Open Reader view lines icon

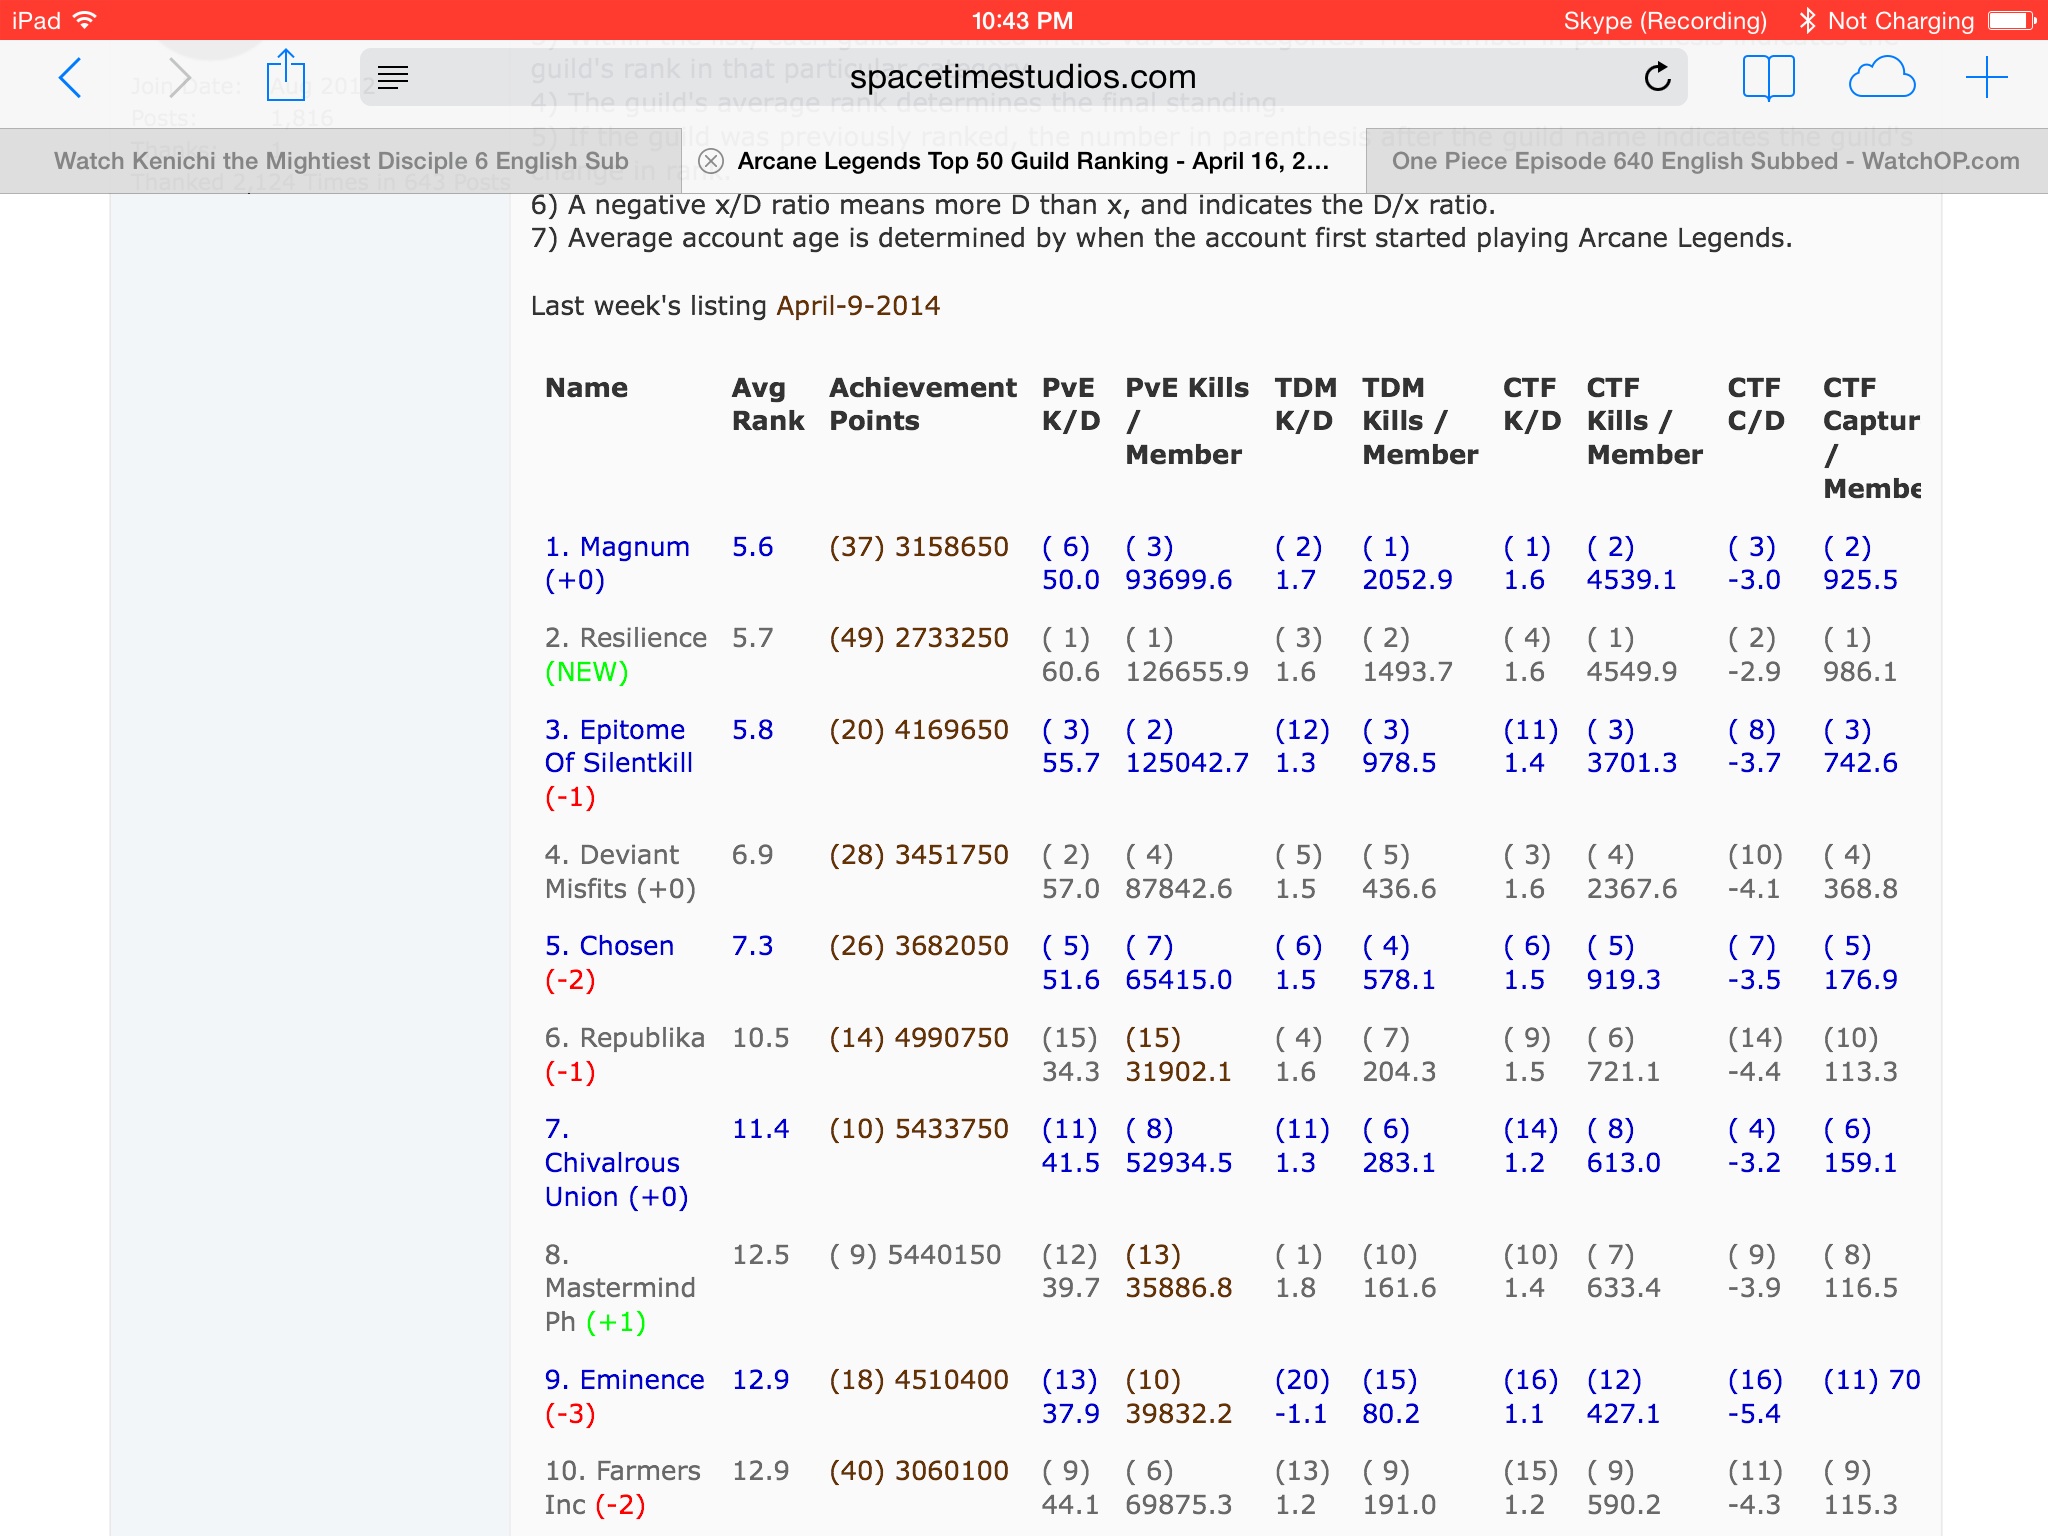click(x=393, y=77)
